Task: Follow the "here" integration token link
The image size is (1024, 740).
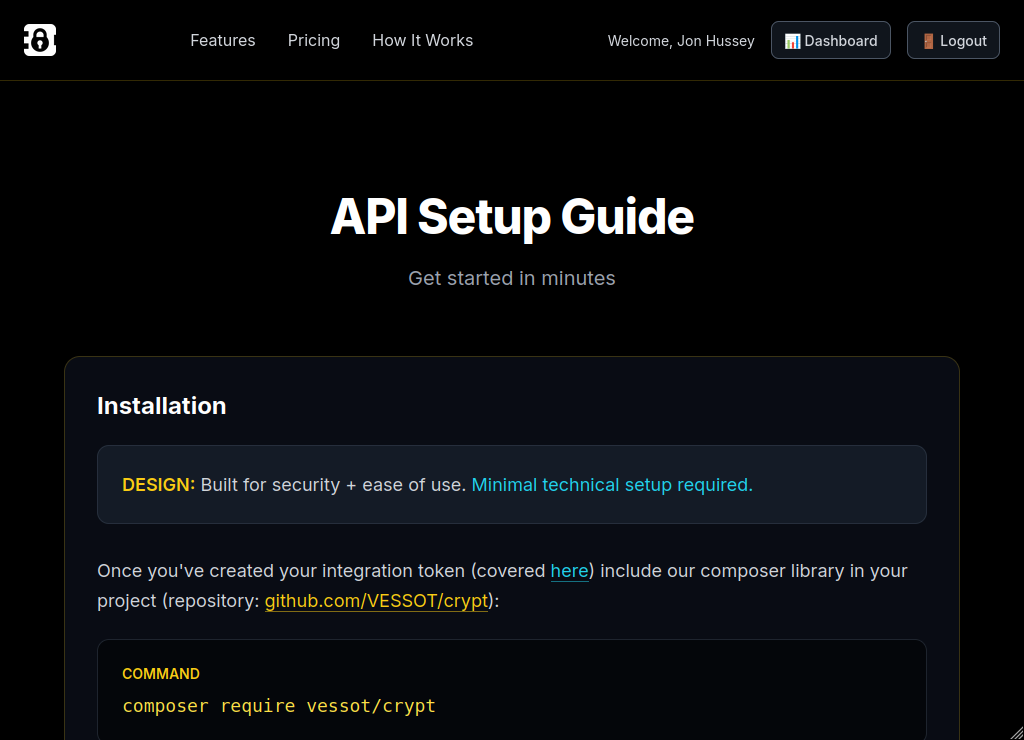Action: click(569, 571)
